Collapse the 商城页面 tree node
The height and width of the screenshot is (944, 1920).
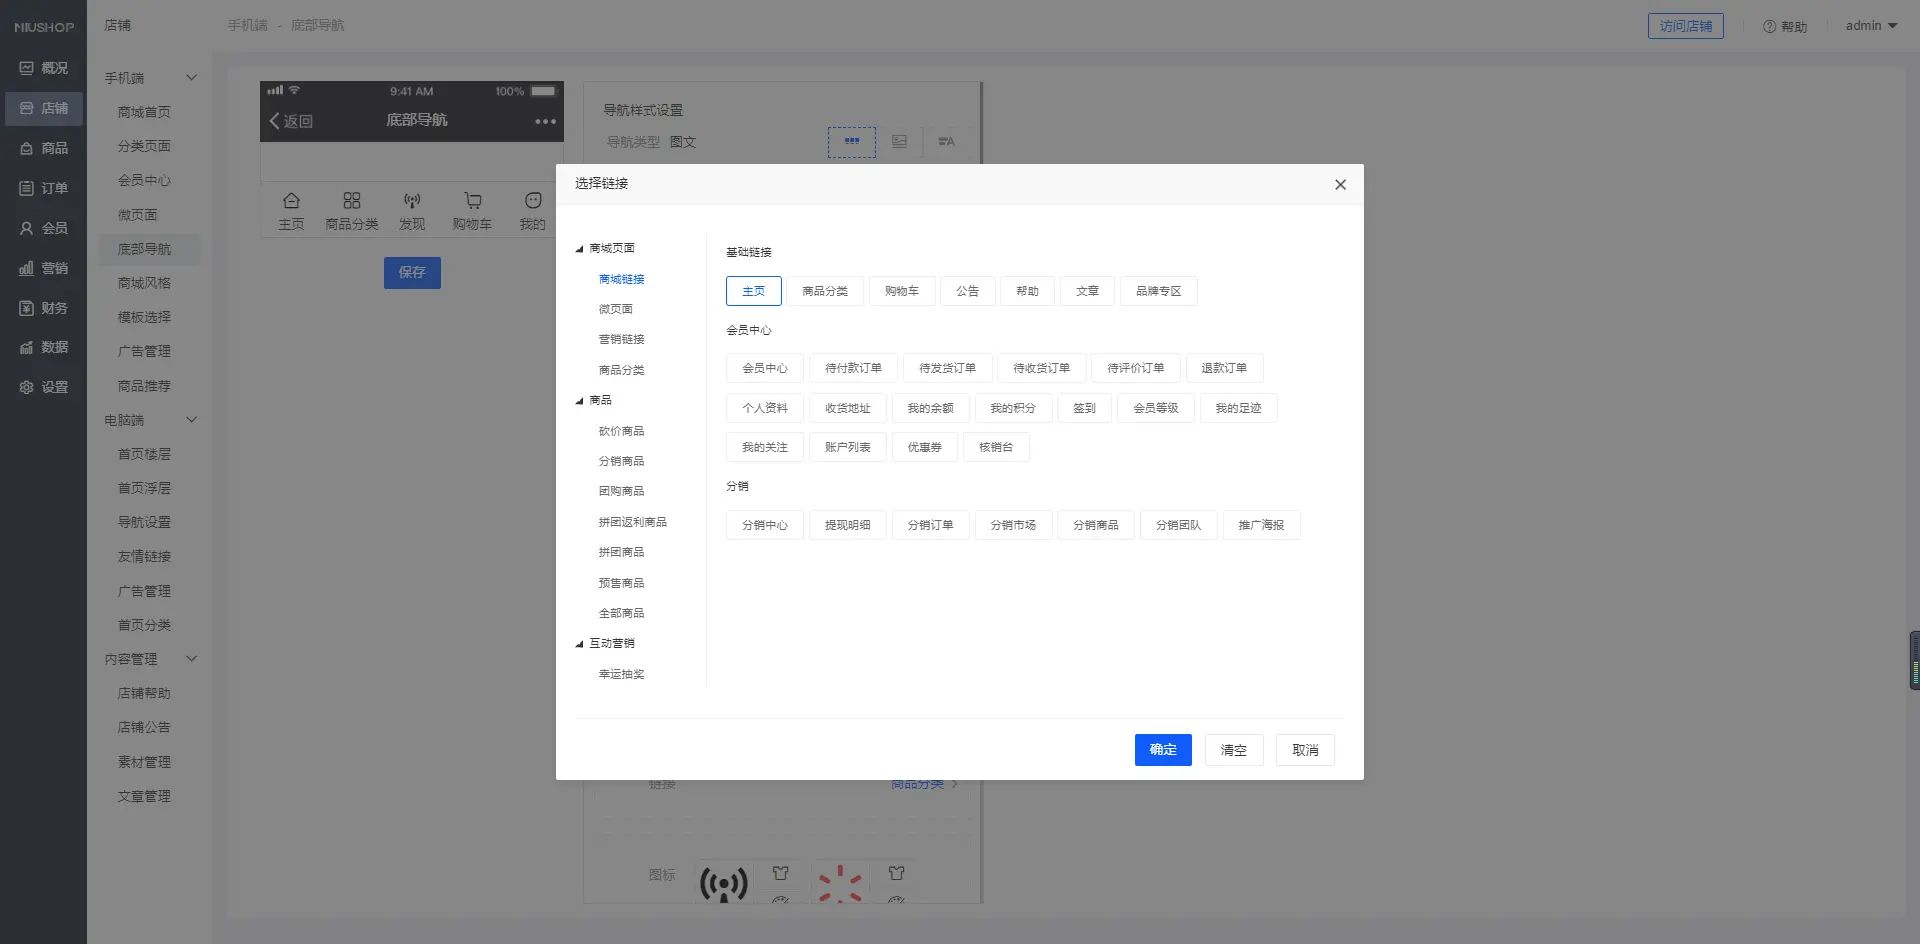pyautogui.click(x=579, y=249)
